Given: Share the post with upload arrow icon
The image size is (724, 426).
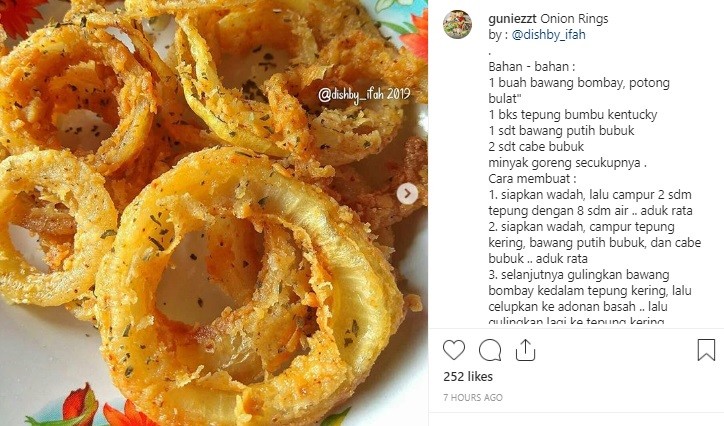Looking at the screenshot, I should [x=525, y=350].
